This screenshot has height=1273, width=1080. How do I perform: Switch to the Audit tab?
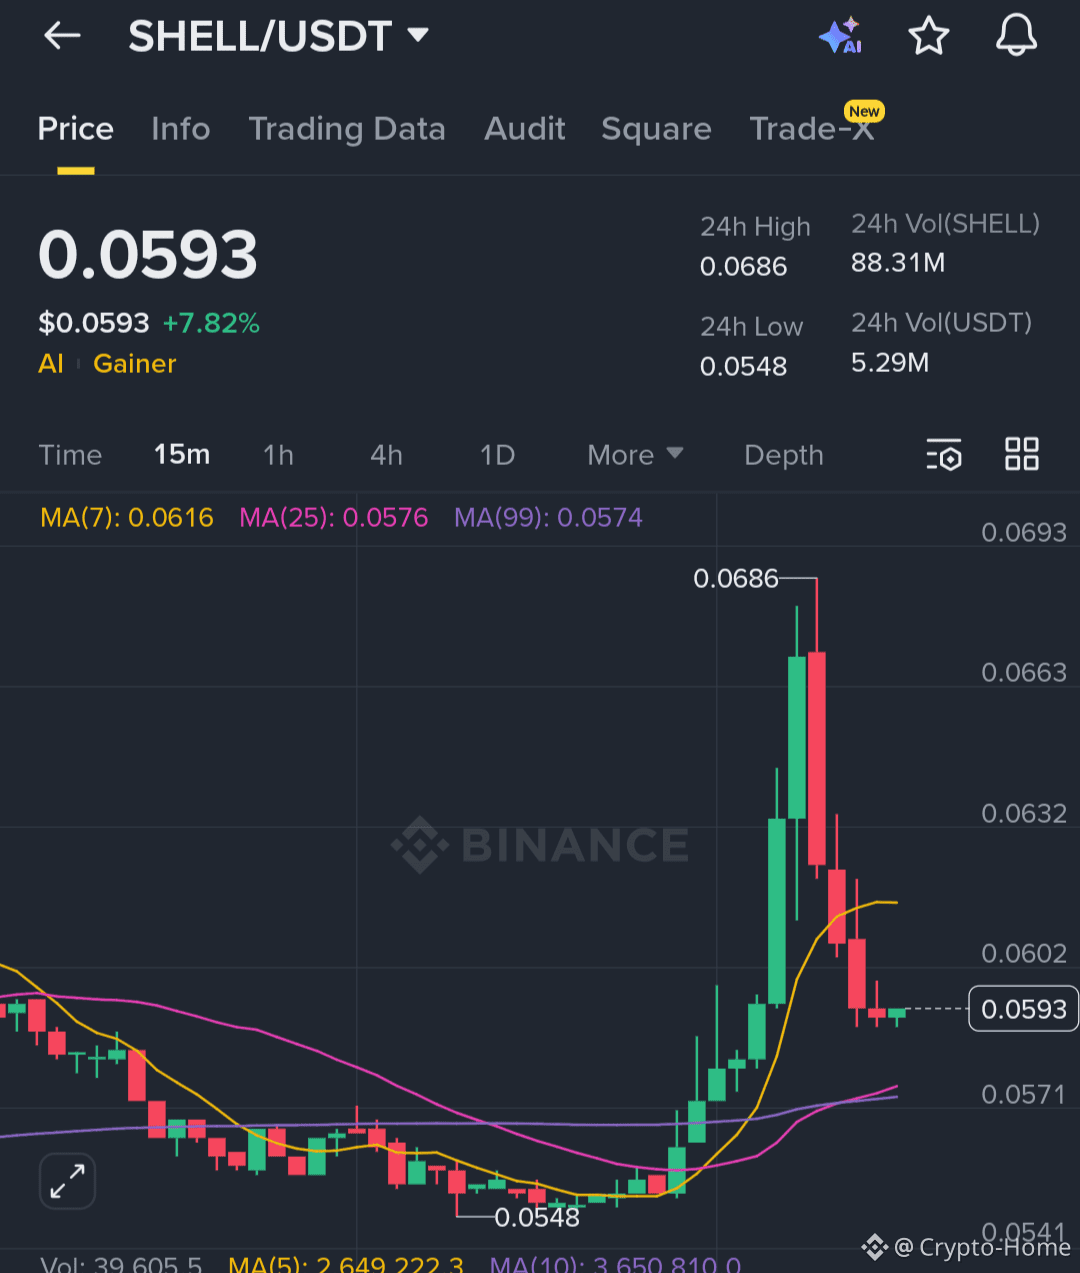[525, 129]
